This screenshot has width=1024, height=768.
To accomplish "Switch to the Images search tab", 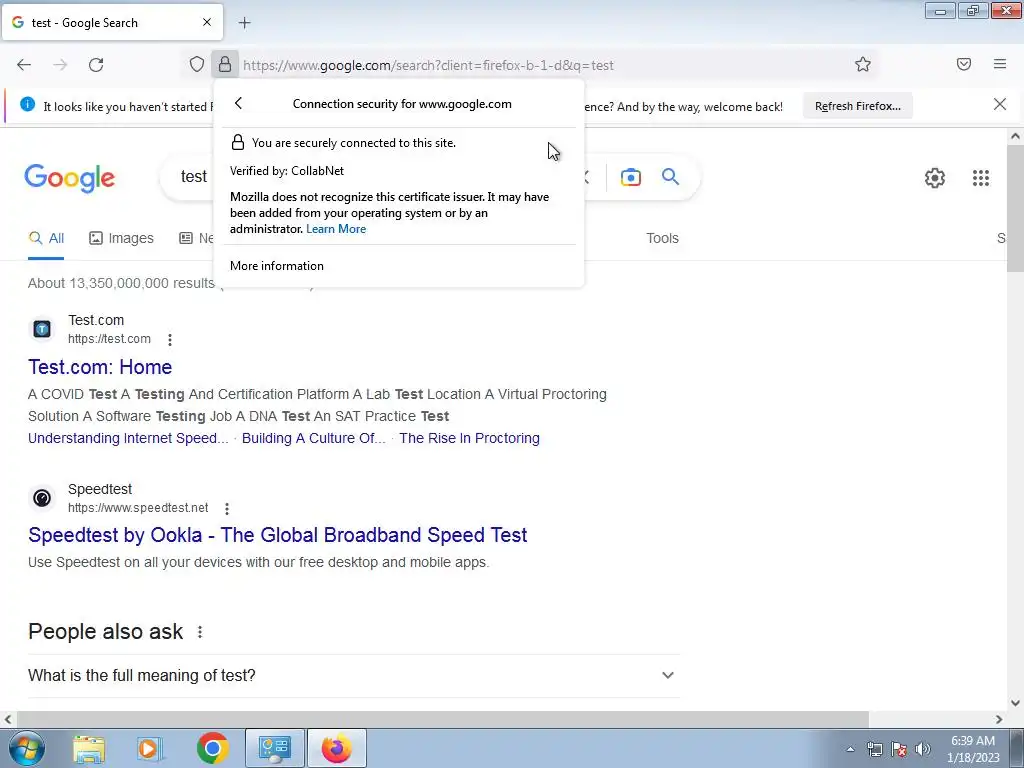I will pyautogui.click(x=121, y=238).
